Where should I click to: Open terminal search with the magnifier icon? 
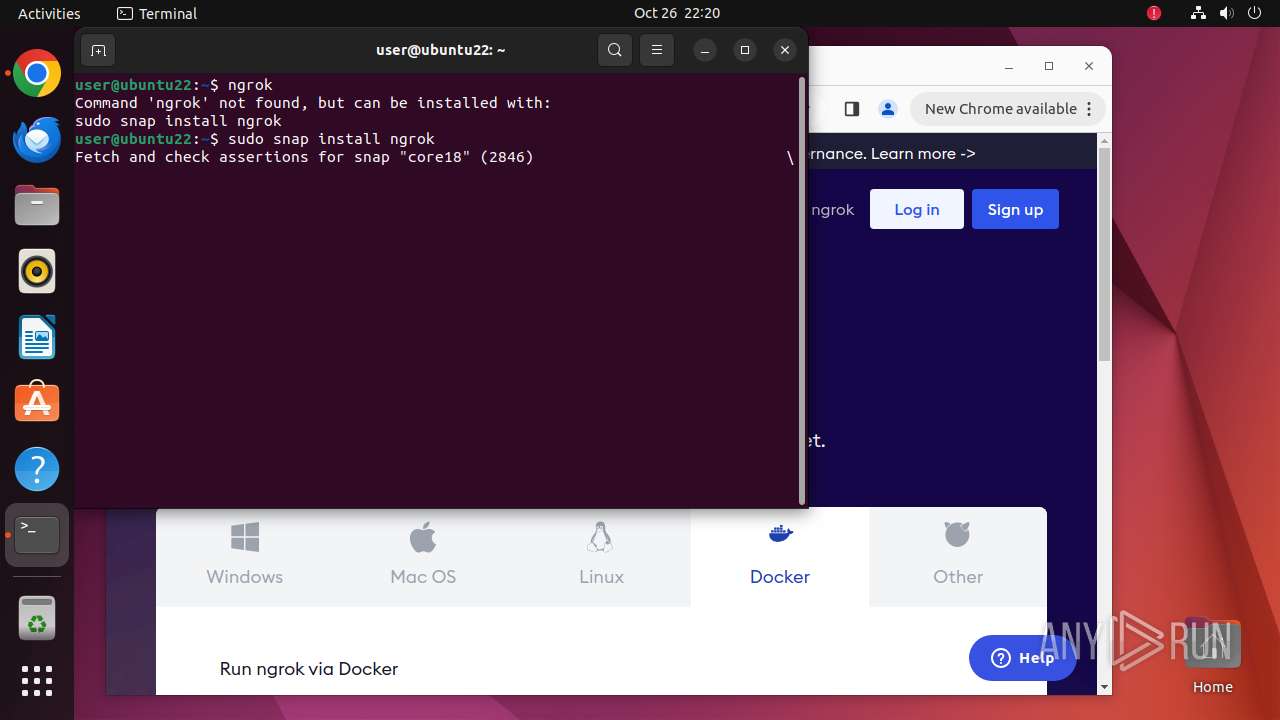(x=615, y=50)
